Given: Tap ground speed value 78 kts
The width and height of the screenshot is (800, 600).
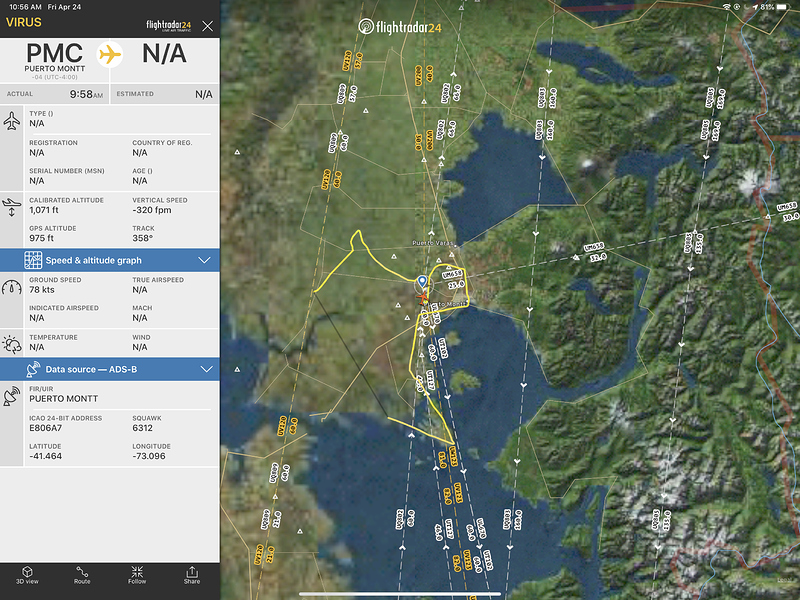Looking at the screenshot, I should pos(42,290).
